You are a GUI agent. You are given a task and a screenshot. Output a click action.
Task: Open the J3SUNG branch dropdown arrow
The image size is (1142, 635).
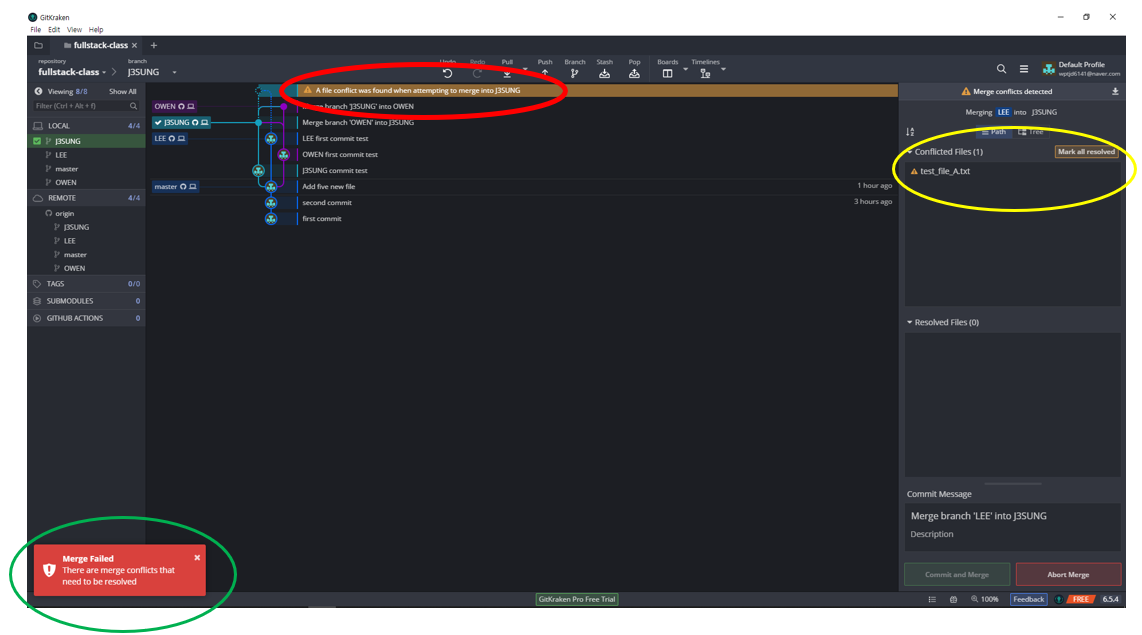174,72
